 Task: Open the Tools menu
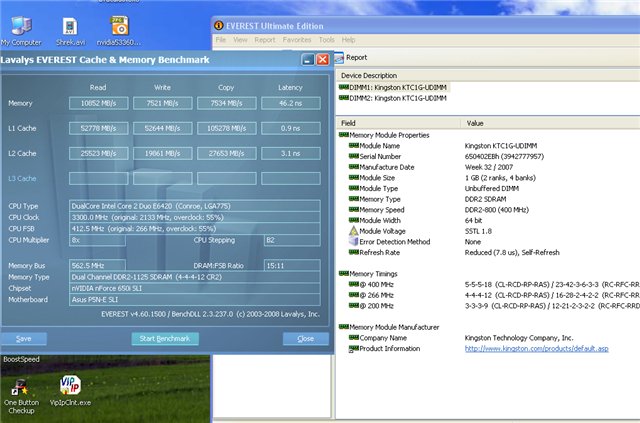pyautogui.click(x=328, y=40)
